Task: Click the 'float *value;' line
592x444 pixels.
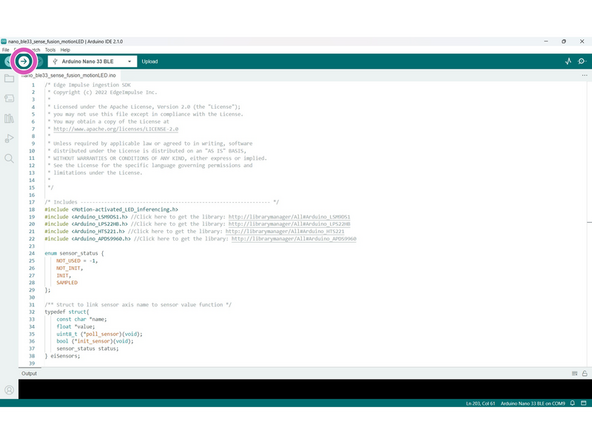Action: point(76,327)
